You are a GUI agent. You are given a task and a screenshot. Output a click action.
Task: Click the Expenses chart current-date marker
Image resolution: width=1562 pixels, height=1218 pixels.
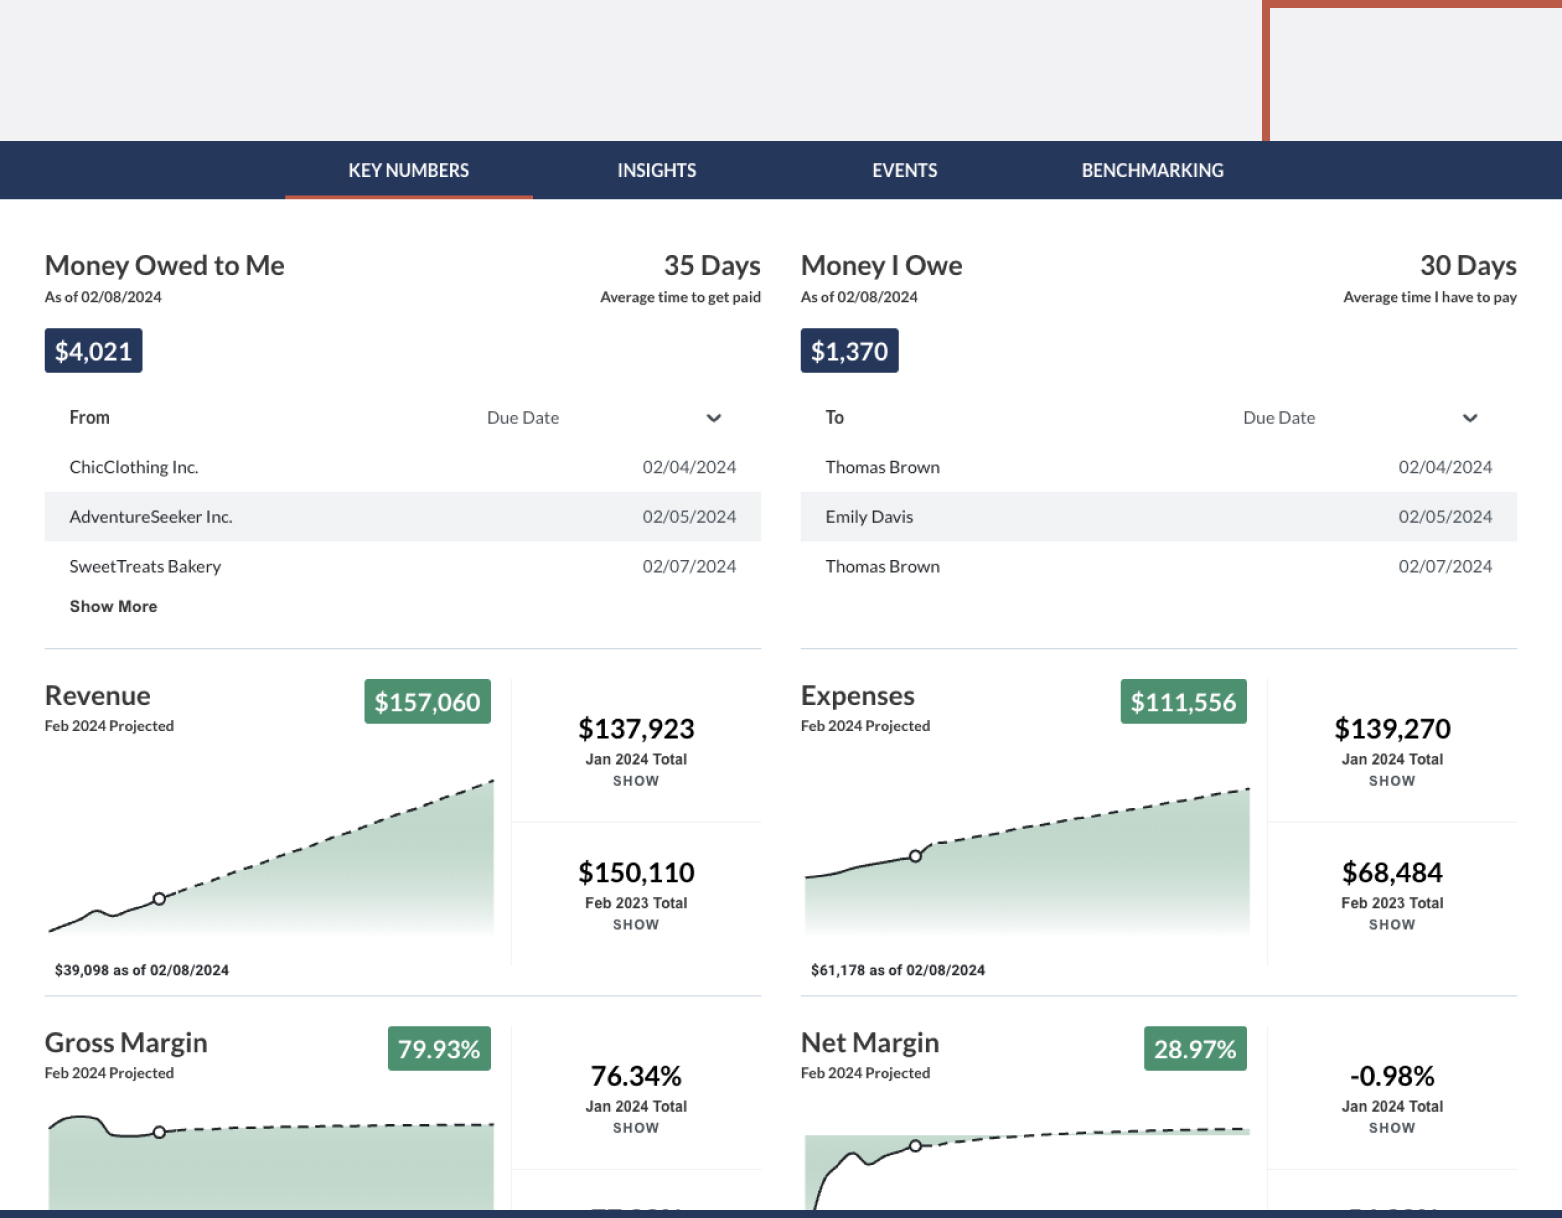[915, 856]
